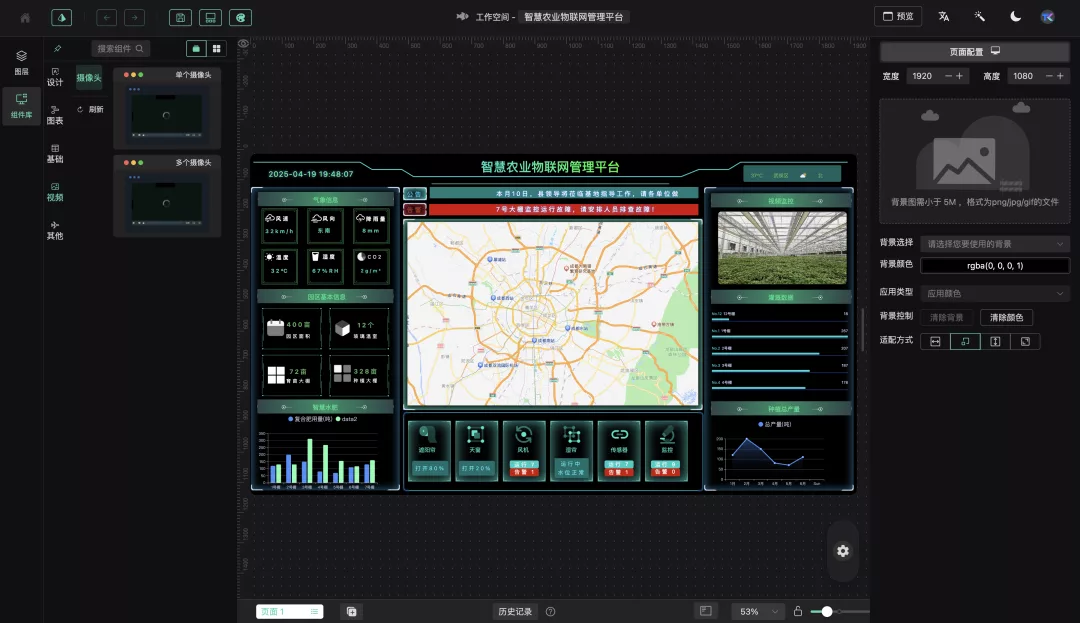Click the rgba background color swatch
The image size is (1080, 623).
[994, 266]
